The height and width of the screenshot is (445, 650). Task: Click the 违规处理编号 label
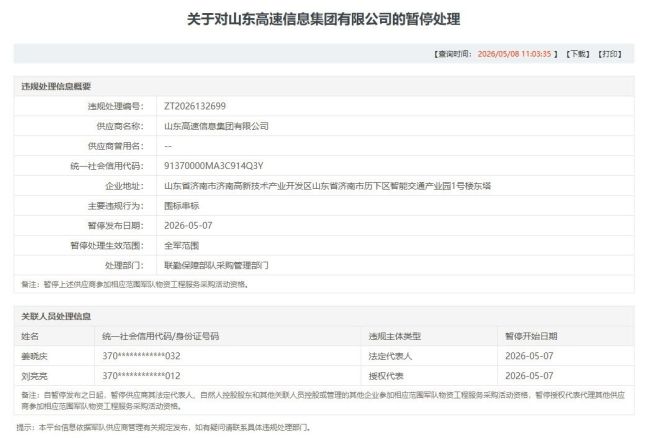click(x=116, y=106)
